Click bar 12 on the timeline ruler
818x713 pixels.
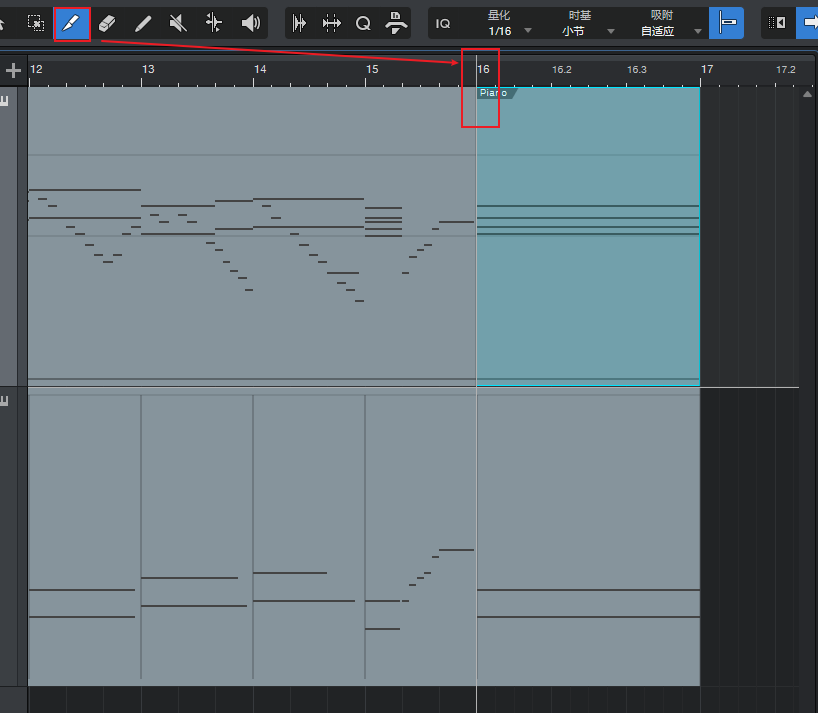tap(36, 69)
